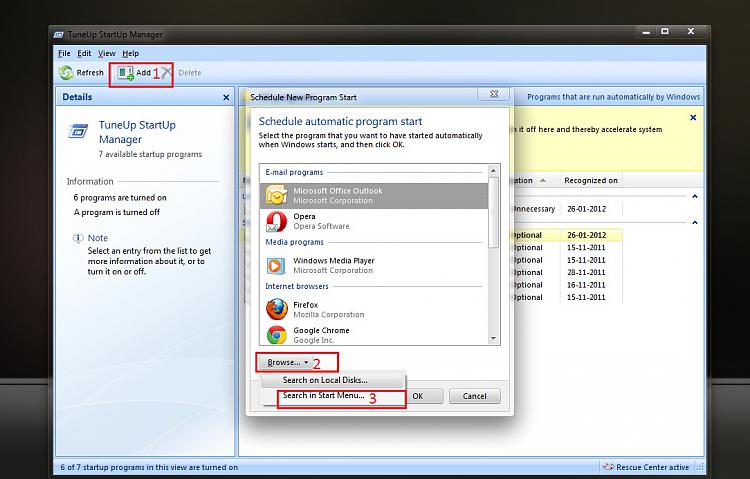
Task: Choose Search in Start Menu...
Action: (333, 396)
